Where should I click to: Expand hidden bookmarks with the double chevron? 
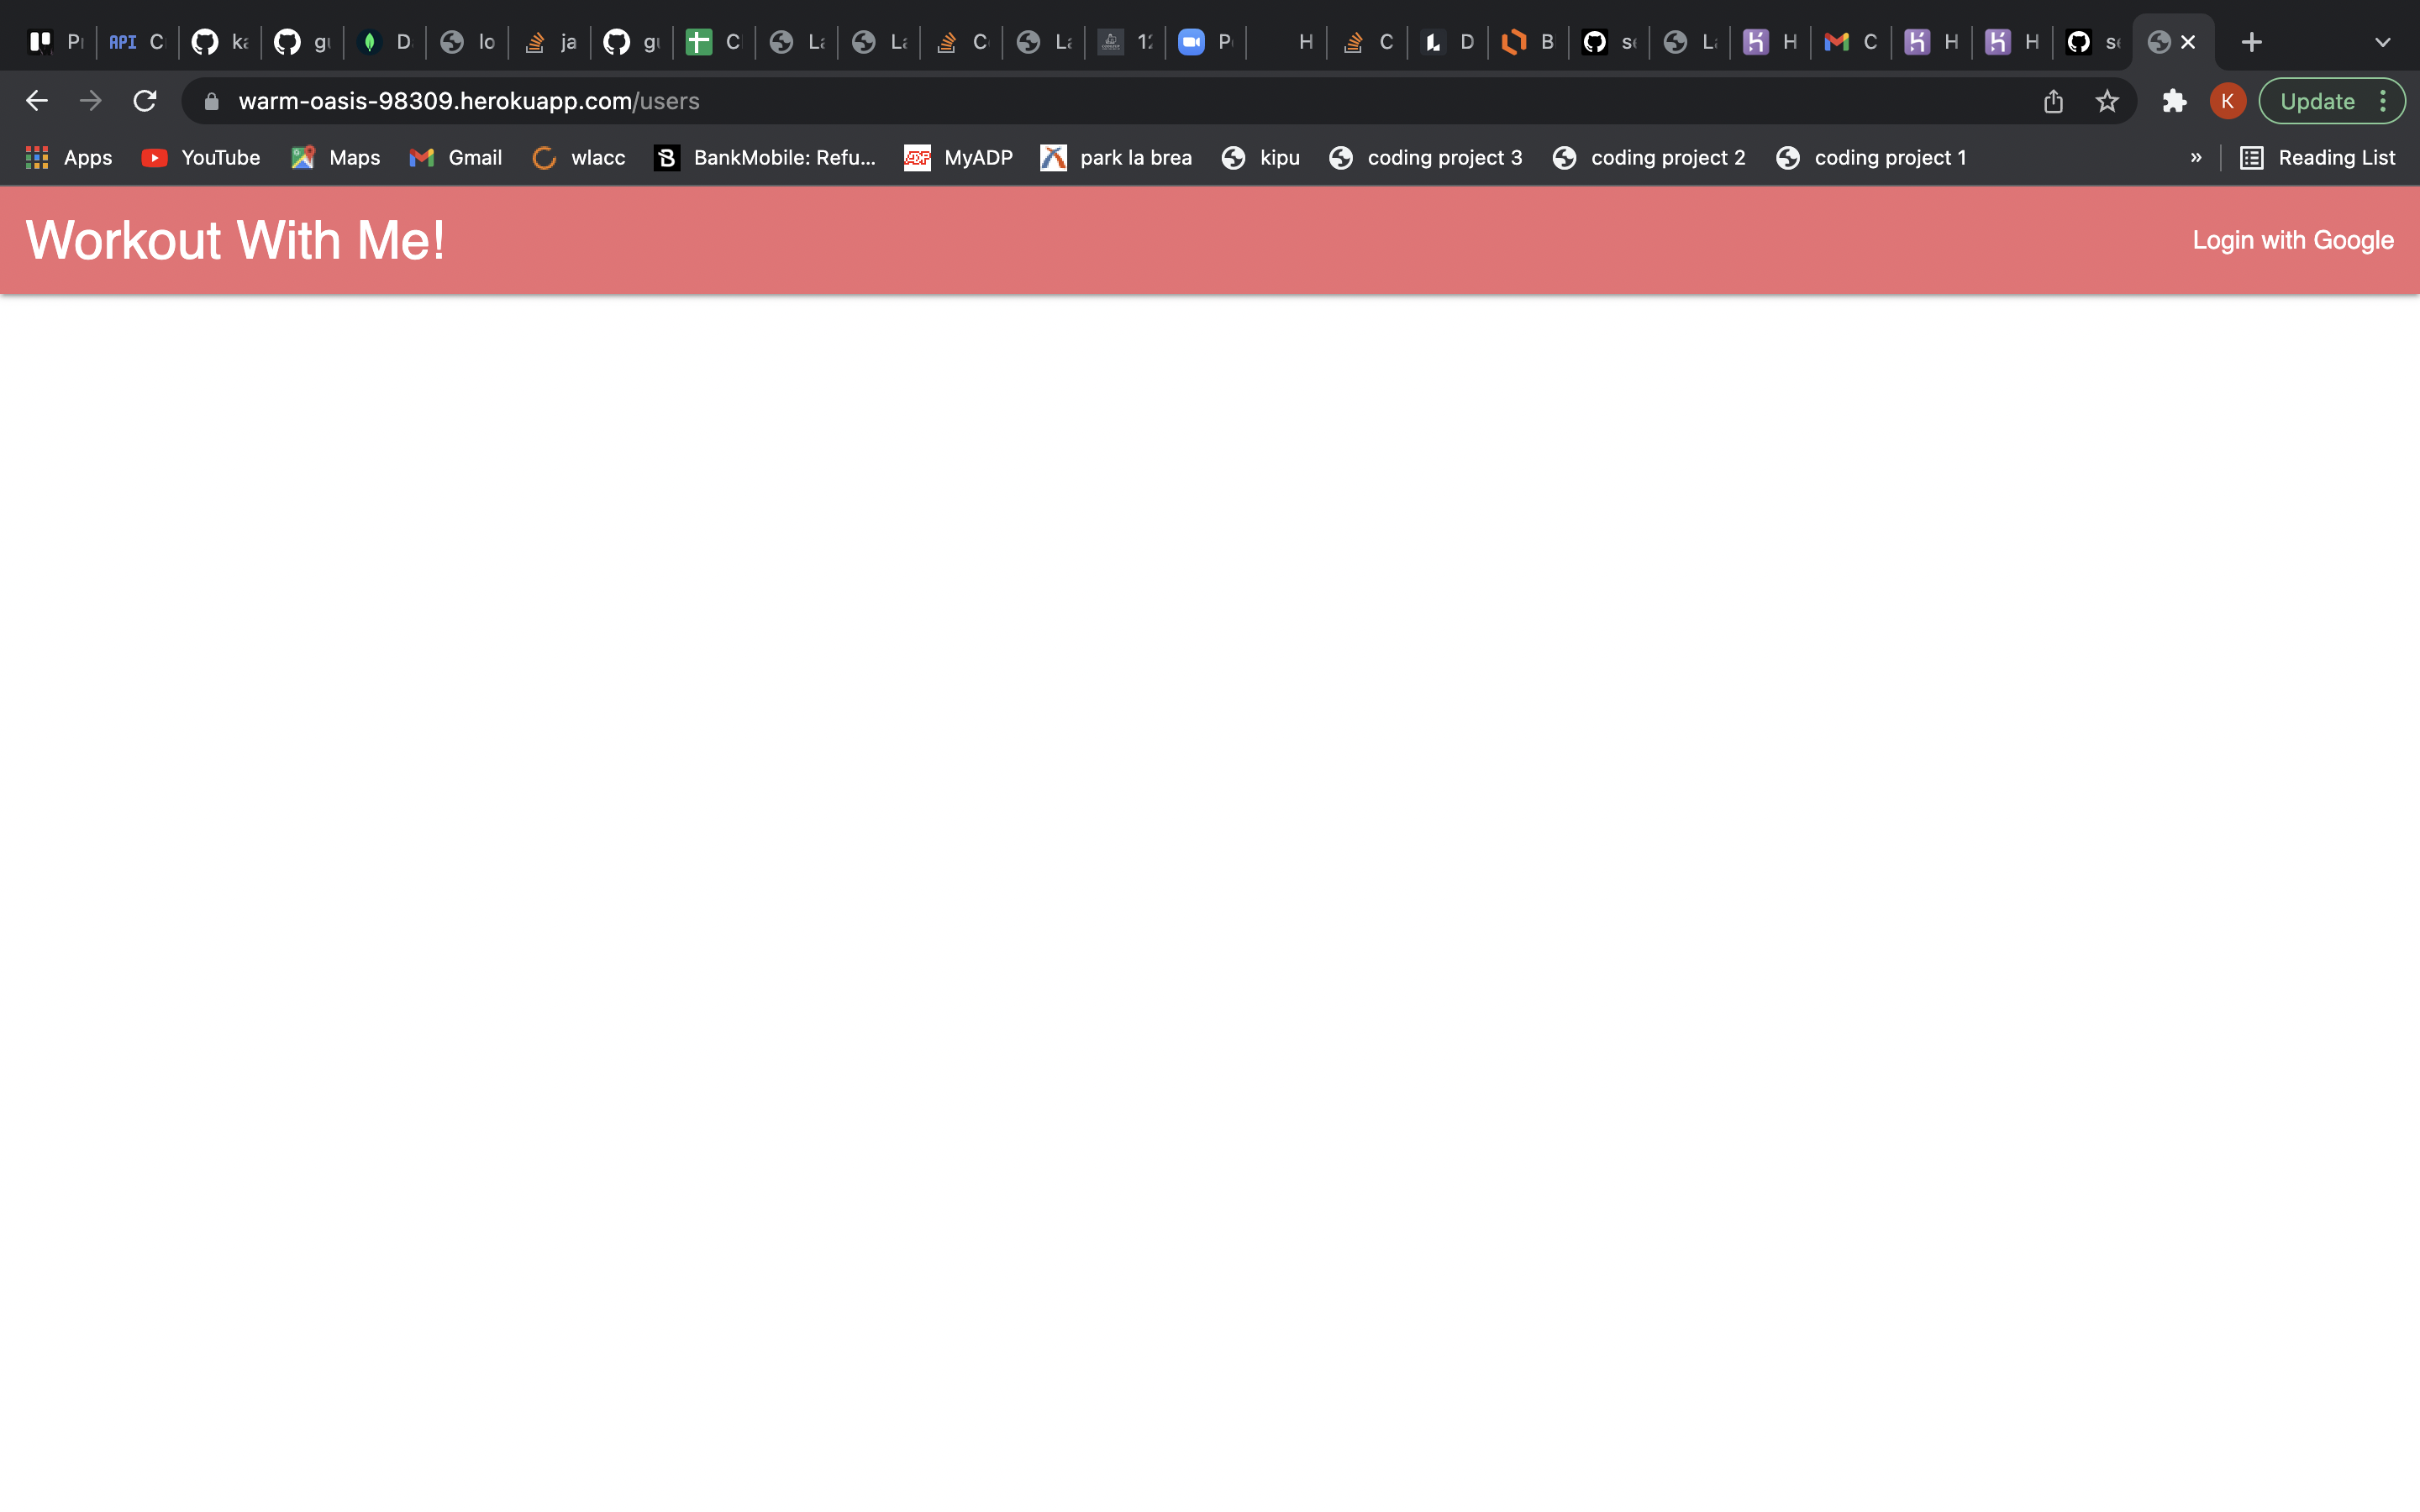click(x=2196, y=157)
